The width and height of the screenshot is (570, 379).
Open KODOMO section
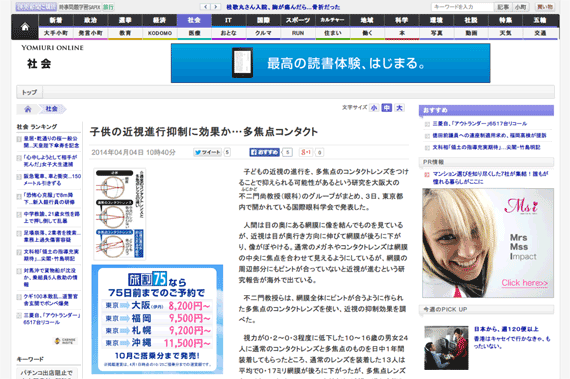pyautogui.click(x=160, y=33)
